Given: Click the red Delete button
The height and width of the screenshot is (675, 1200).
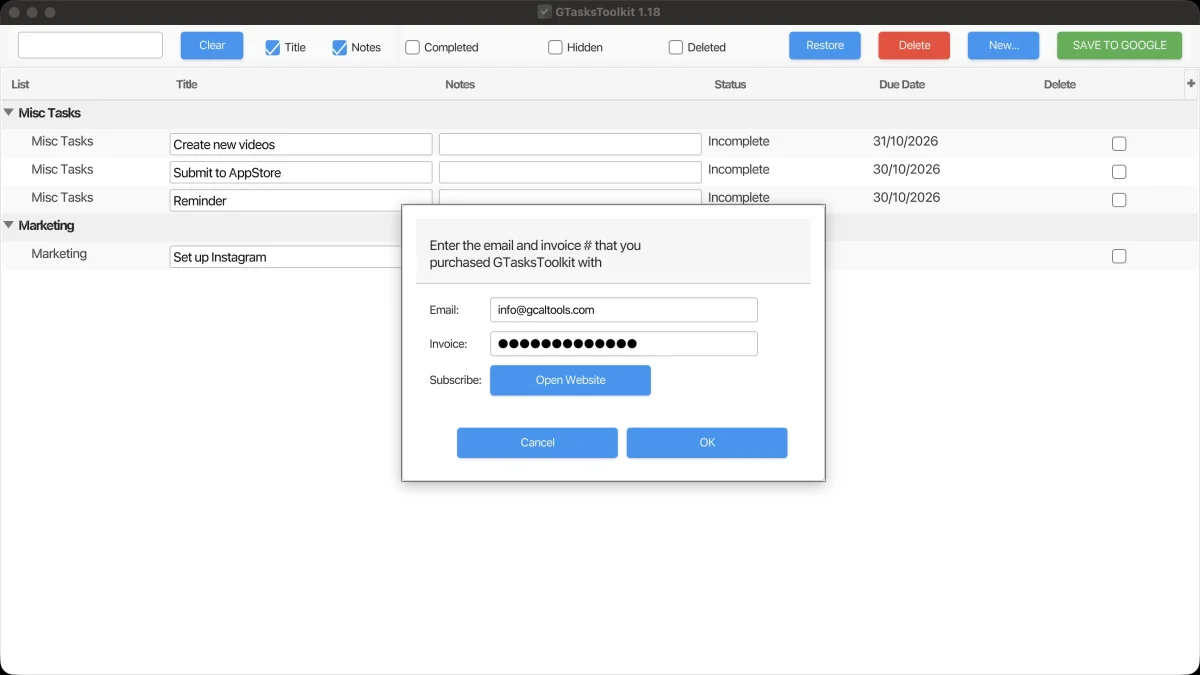Looking at the screenshot, I should pyautogui.click(x=914, y=46).
